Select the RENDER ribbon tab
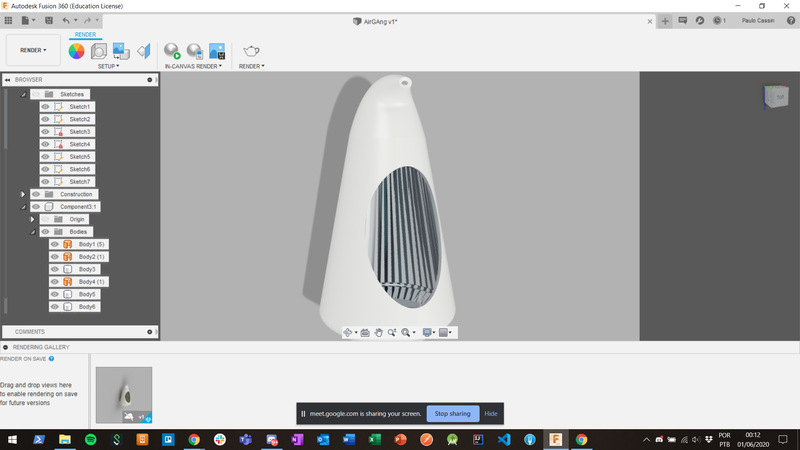Viewport: 800px width, 450px height. 86,34
